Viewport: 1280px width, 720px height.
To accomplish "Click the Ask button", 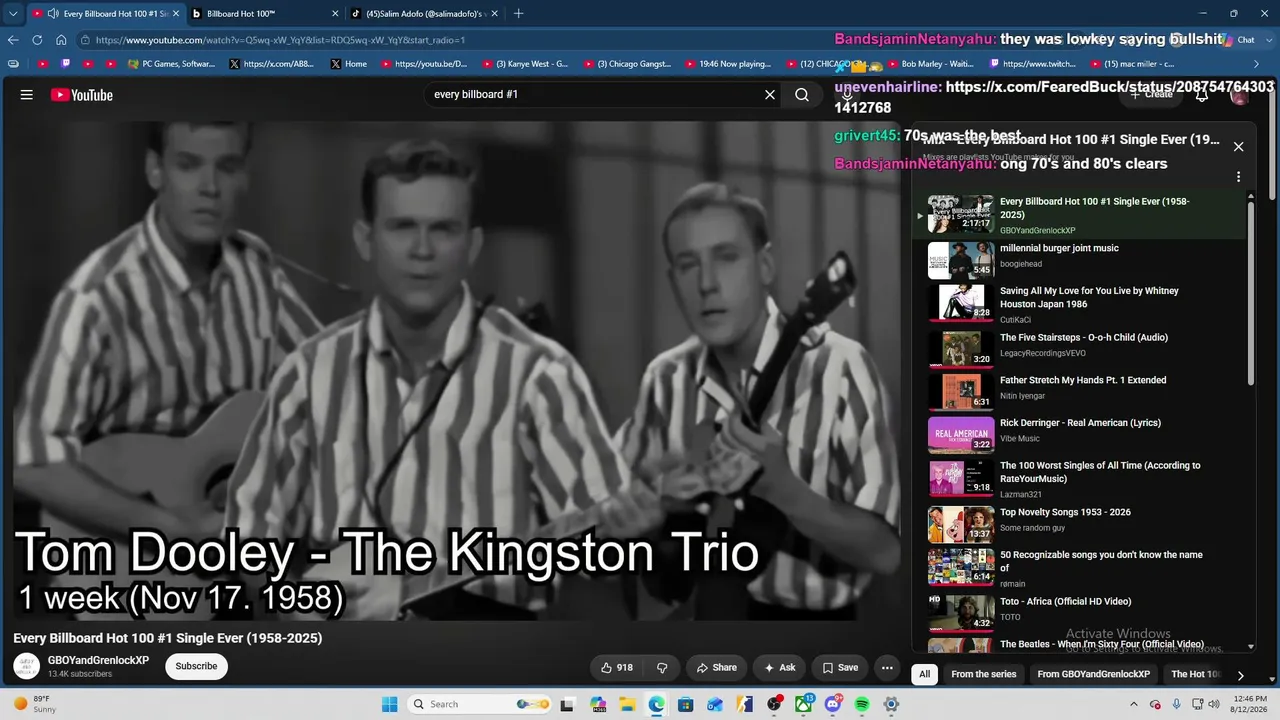I will click(x=780, y=668).
